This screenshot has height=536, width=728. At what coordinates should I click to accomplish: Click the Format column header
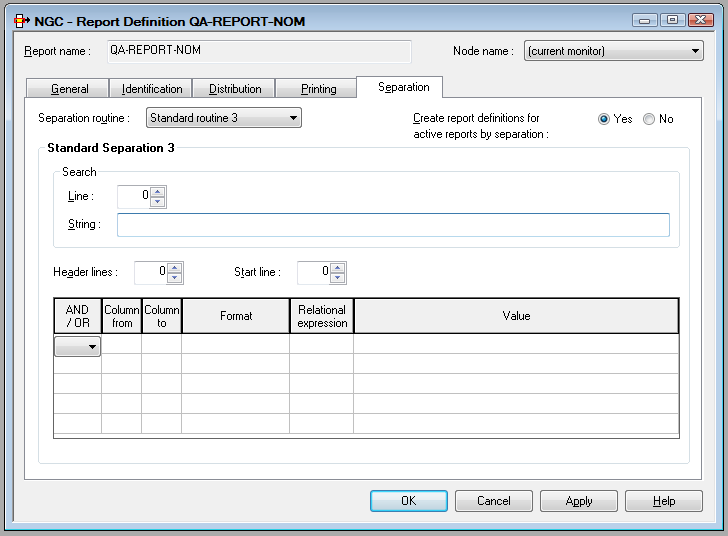[x=236, y=316]
